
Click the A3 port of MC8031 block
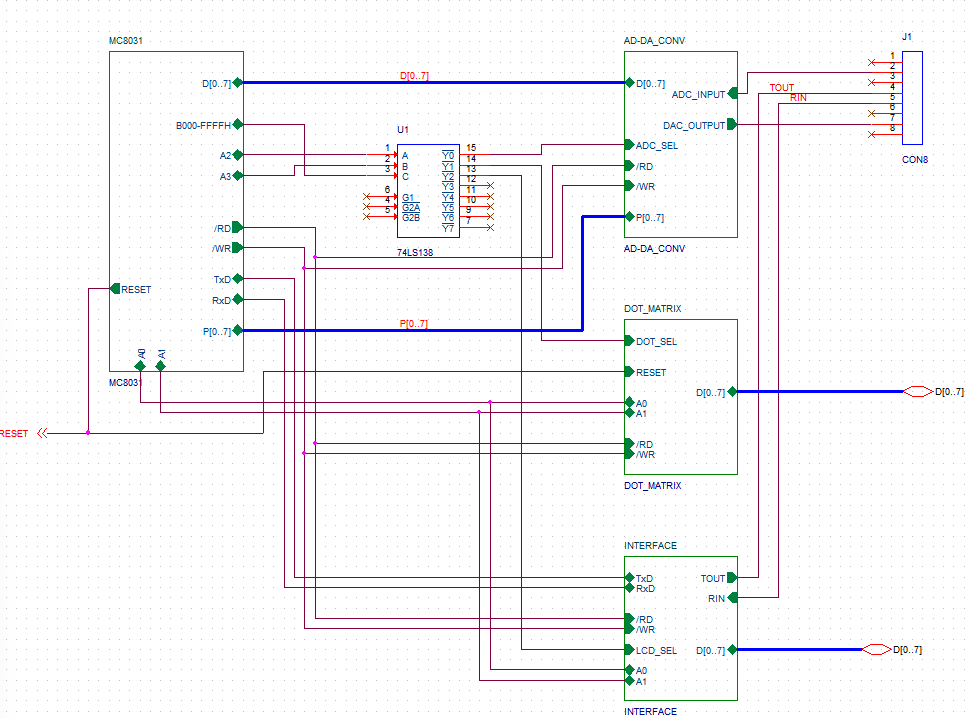coord(237,176)
